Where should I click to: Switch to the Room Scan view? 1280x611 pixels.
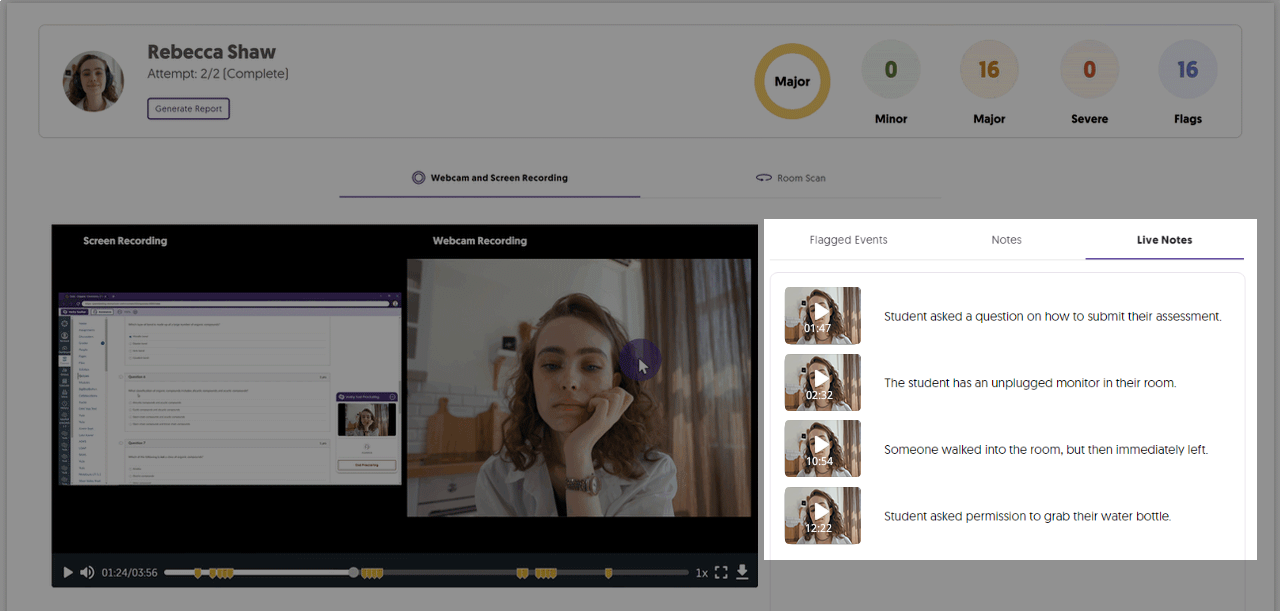tap(790, 178)
